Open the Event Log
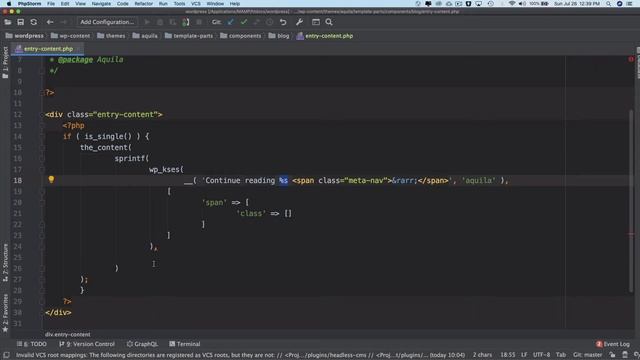 (x=613, y=344)
